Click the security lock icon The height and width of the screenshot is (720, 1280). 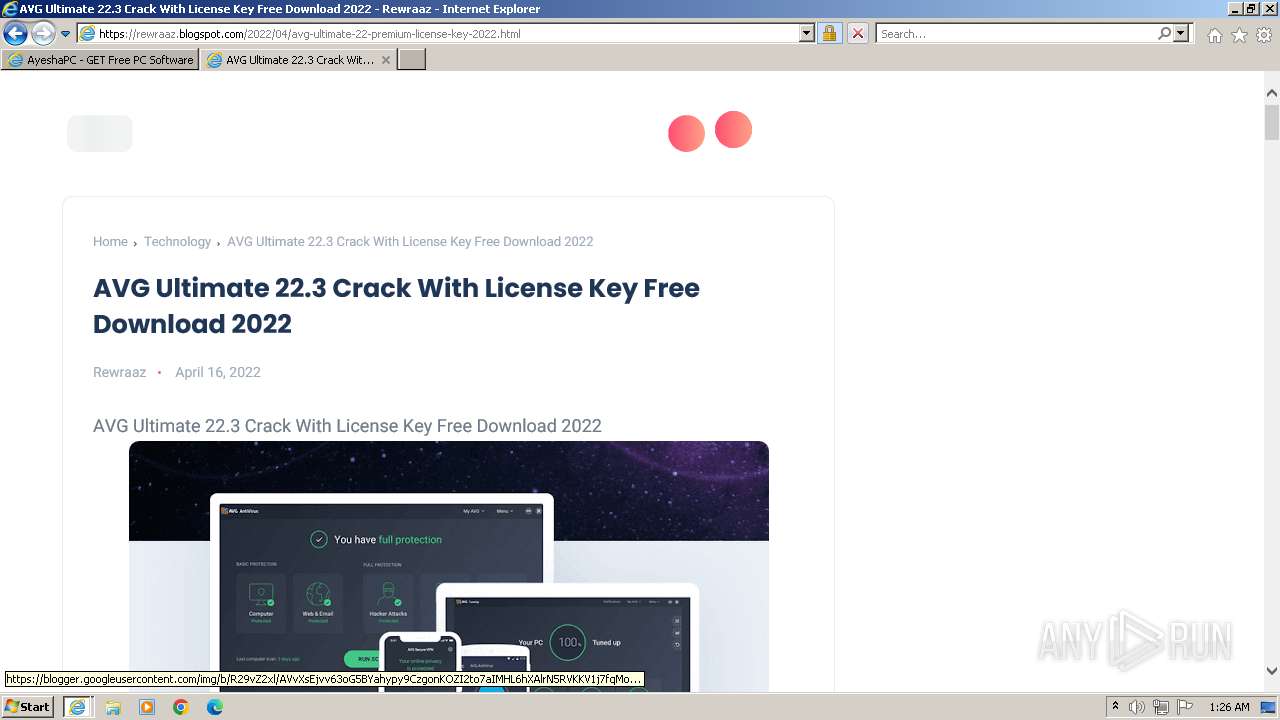click(x=829, y=34)
